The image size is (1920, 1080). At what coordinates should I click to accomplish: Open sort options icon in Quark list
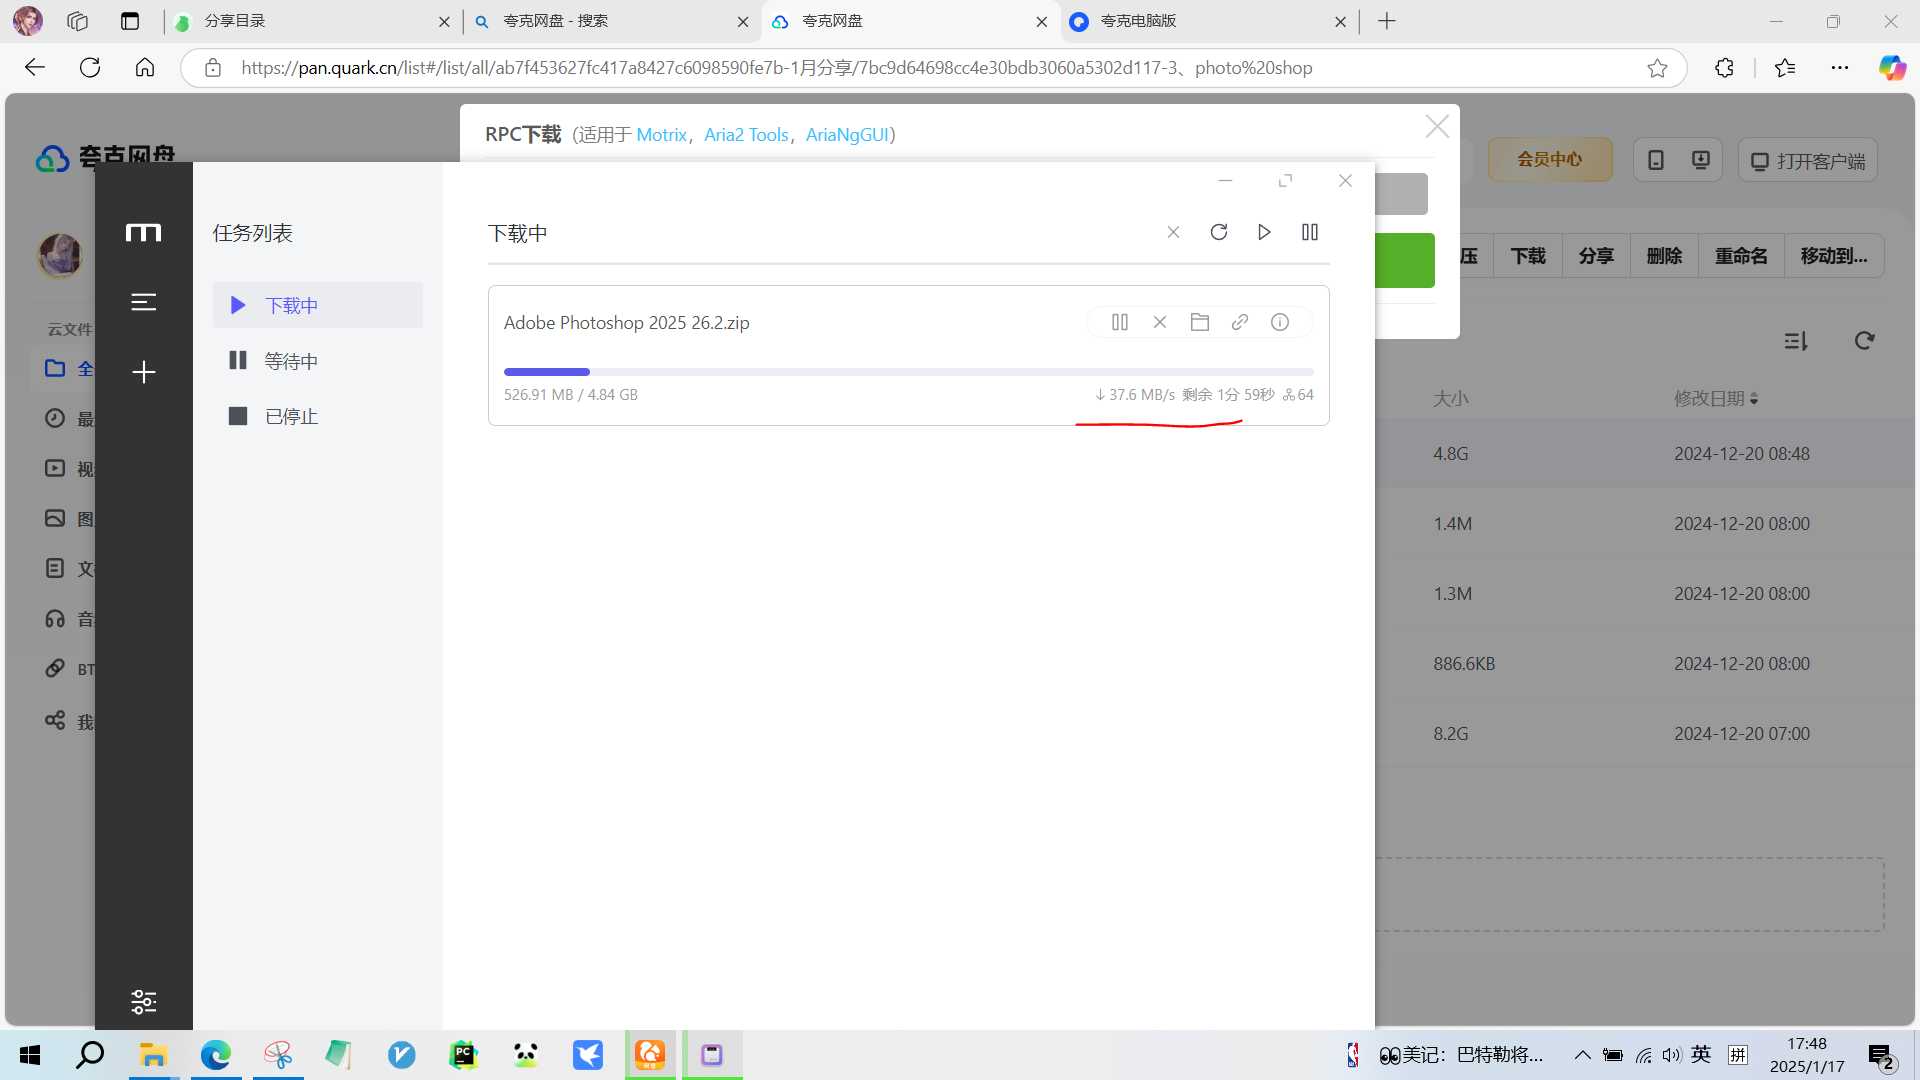1796,341
